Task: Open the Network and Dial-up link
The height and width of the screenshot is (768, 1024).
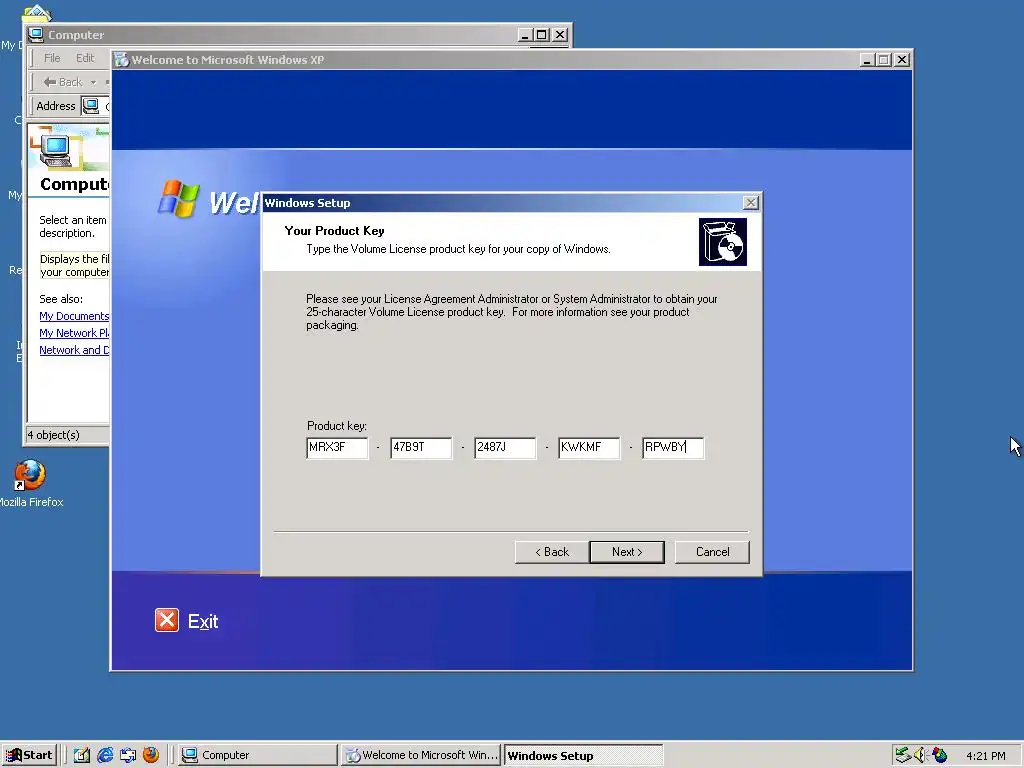Action: (74, 350)
